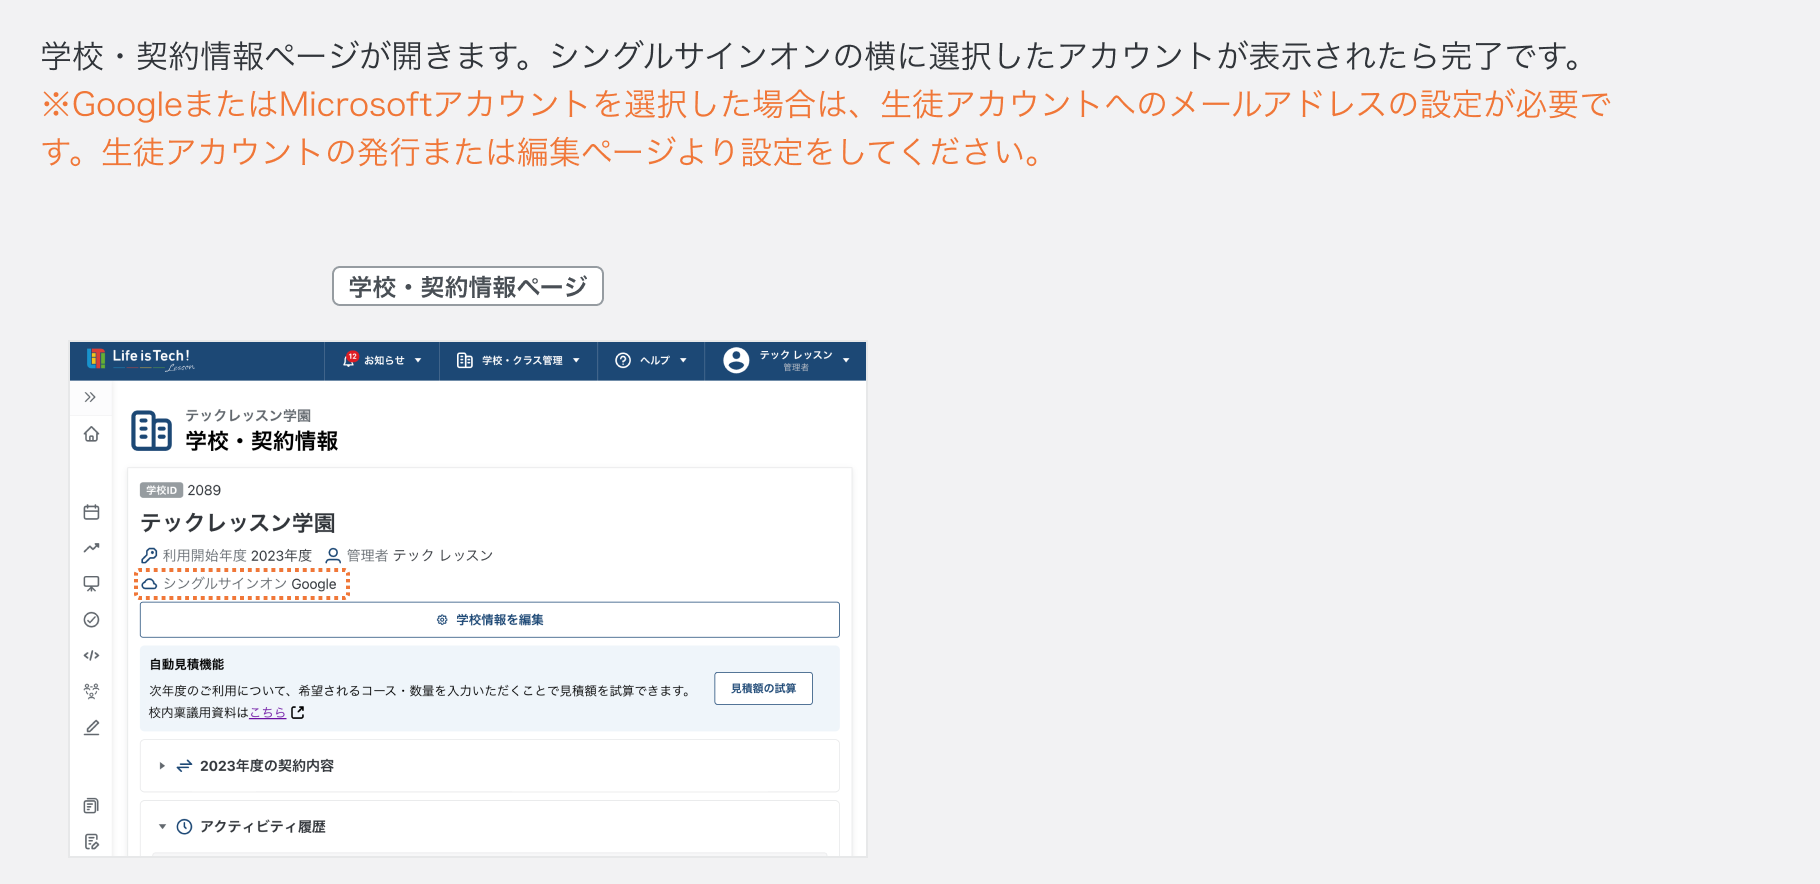Open the calendar icon in sidebar
This screenshot has height=884, width=1820.
click(x=91, y=512)
